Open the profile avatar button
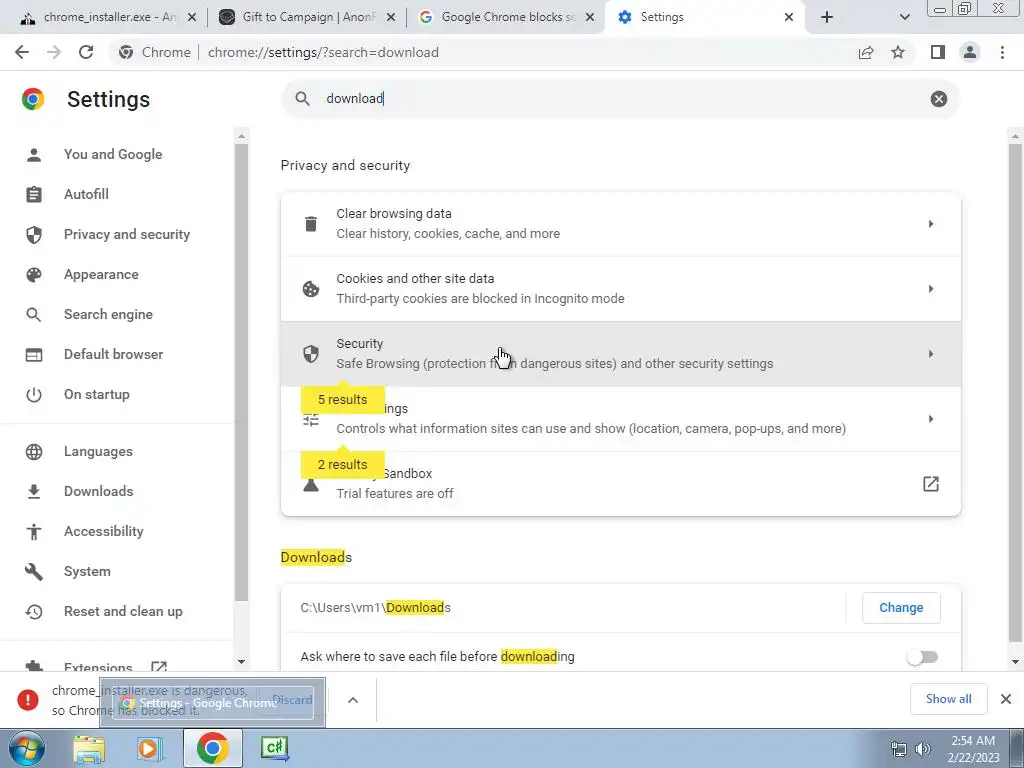The width and height of the screenshot is (1024, 768). 970,52
